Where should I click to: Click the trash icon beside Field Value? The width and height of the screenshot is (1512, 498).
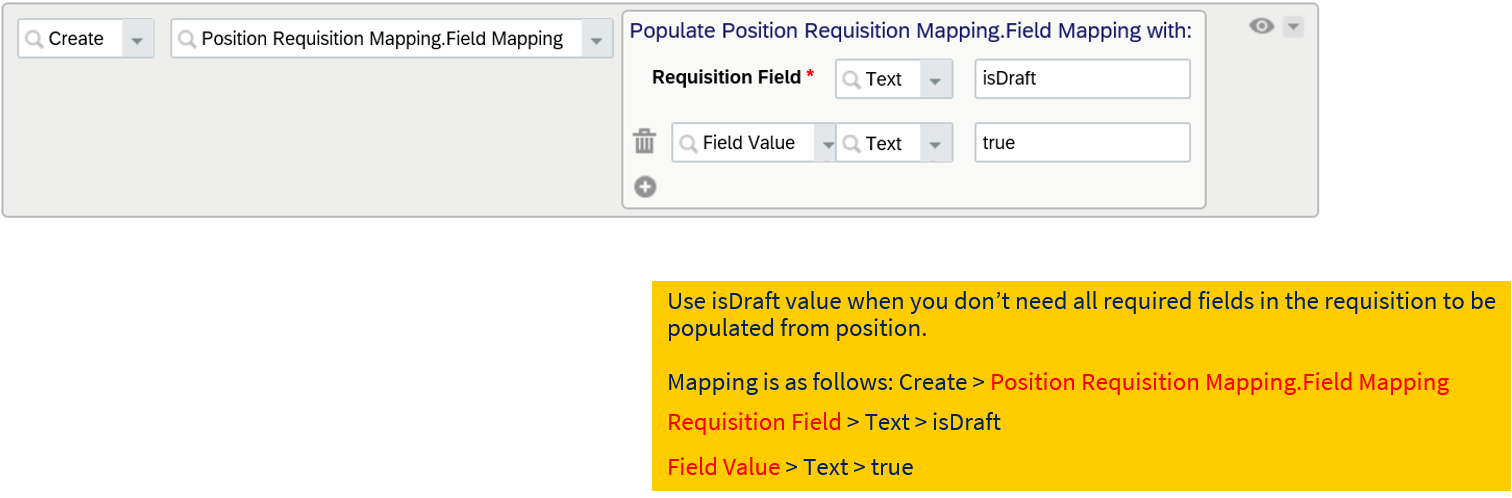[x=645, y=142]
